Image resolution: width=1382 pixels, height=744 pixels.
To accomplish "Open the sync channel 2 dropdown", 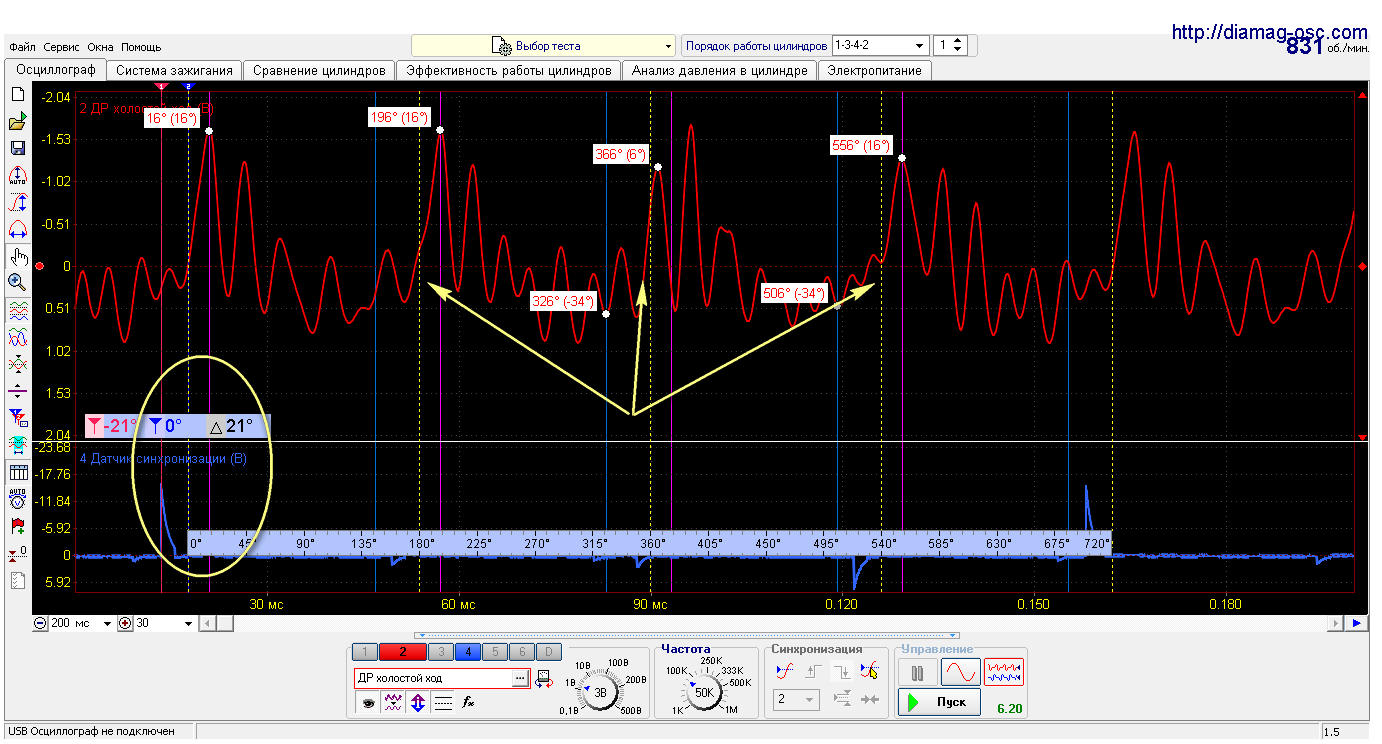I will tap(796, 699).
